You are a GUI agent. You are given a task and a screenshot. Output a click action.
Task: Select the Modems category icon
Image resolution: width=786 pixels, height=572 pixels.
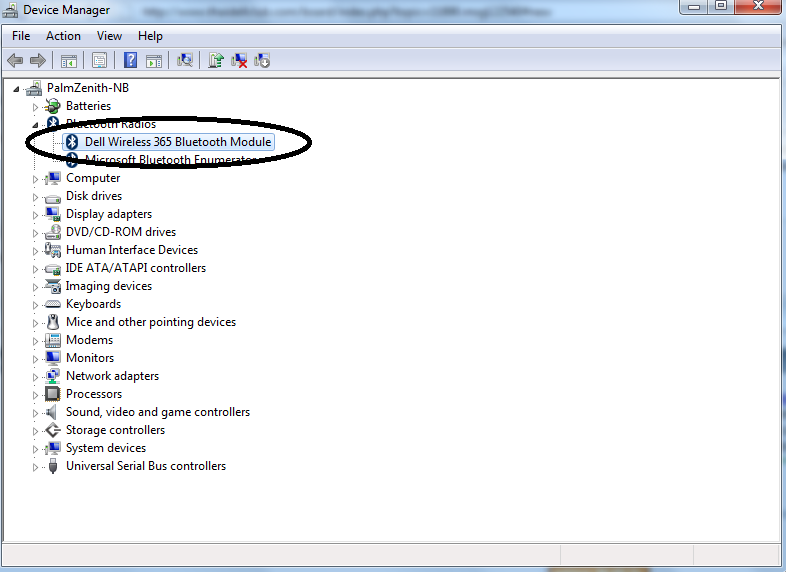(x=53, y=340)
